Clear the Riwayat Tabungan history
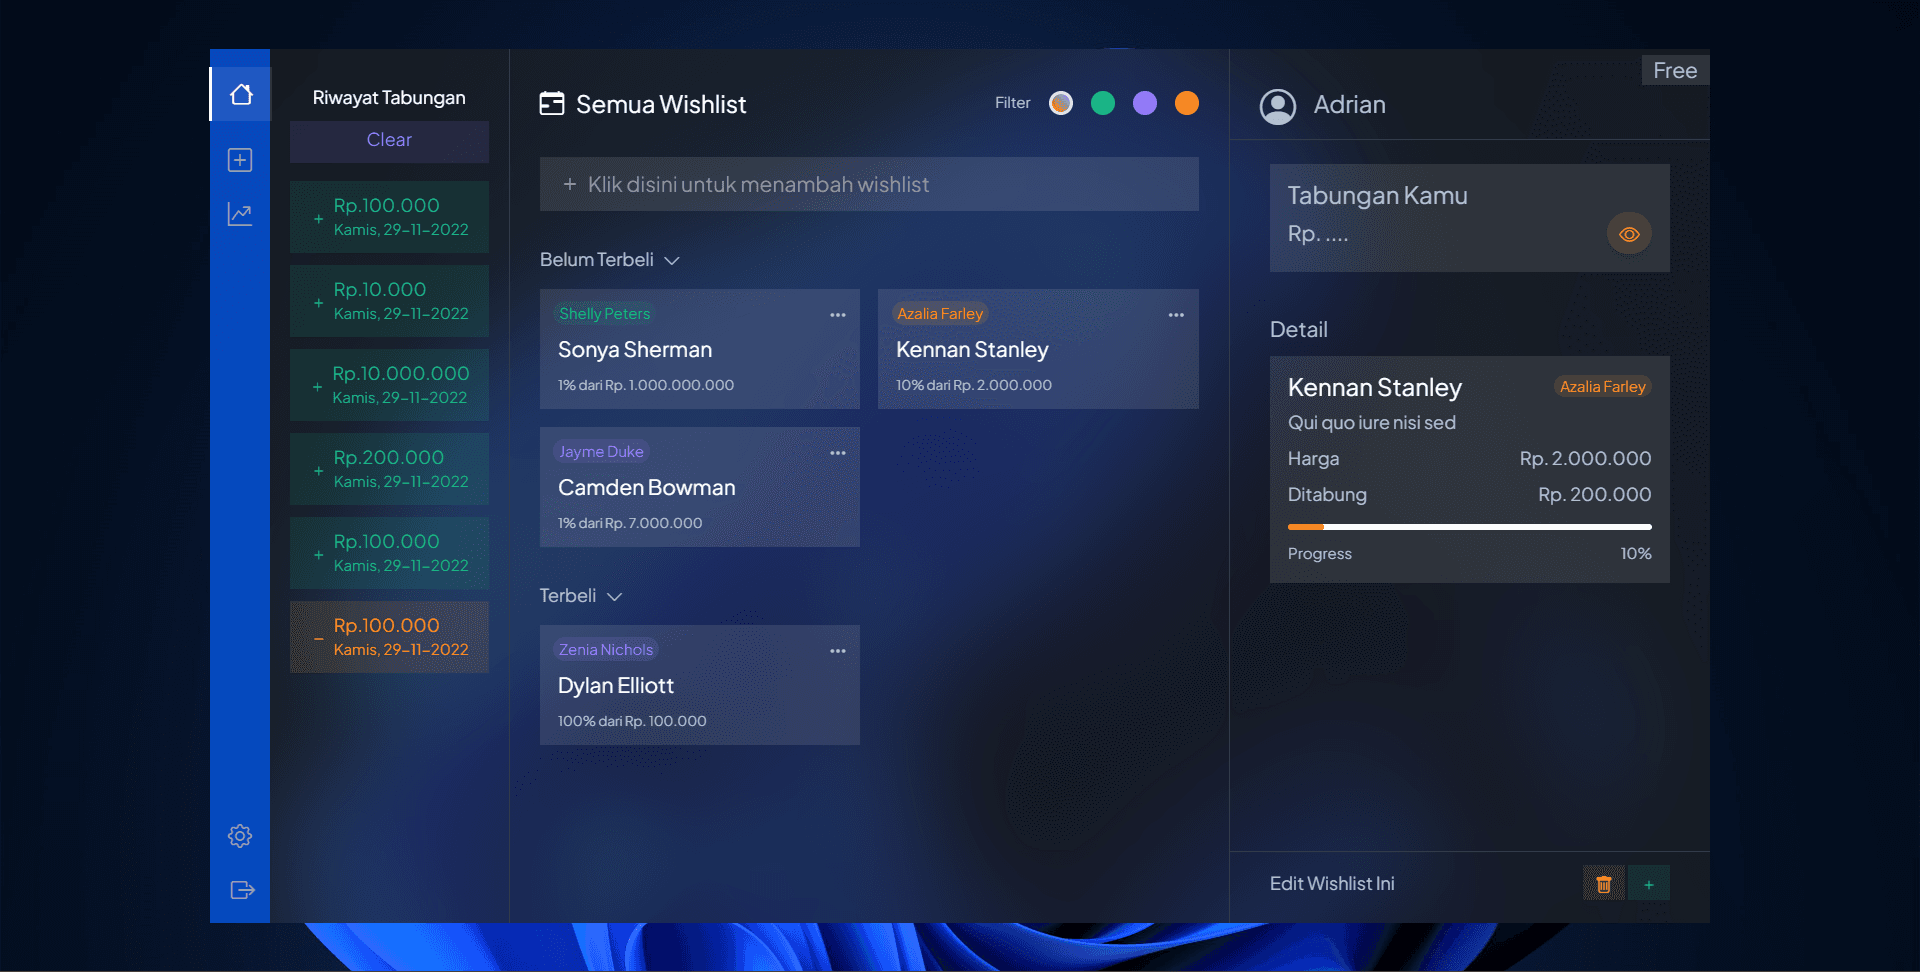The image size is (1920, 972). (x=389, y=141)
